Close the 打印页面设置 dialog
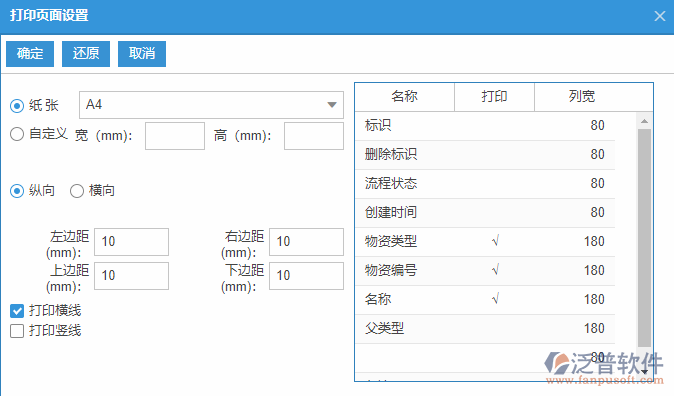Screen dimensions: 674x396 pyautogui.click(x=660, y=16)
